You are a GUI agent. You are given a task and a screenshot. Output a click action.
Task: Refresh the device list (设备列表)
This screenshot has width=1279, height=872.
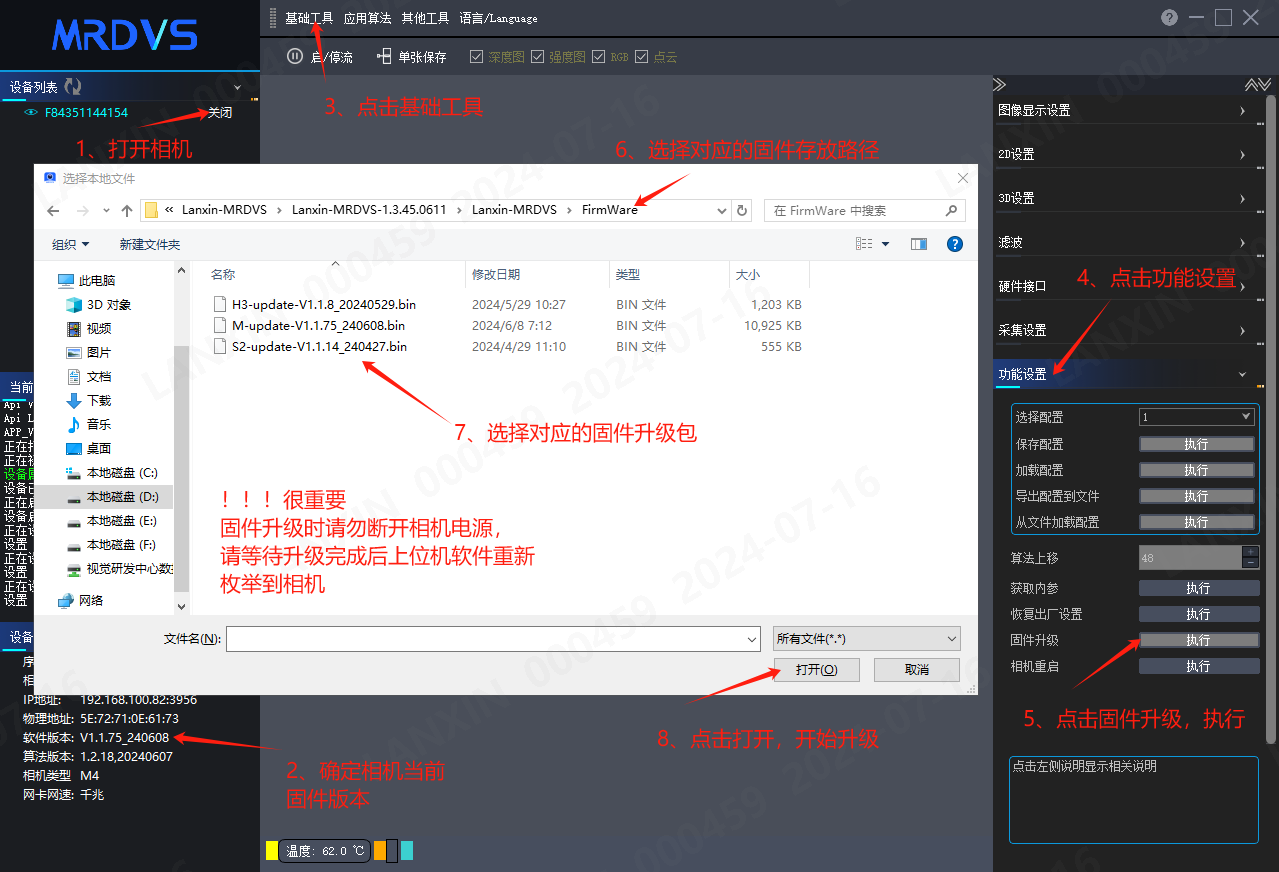[73, 87]
